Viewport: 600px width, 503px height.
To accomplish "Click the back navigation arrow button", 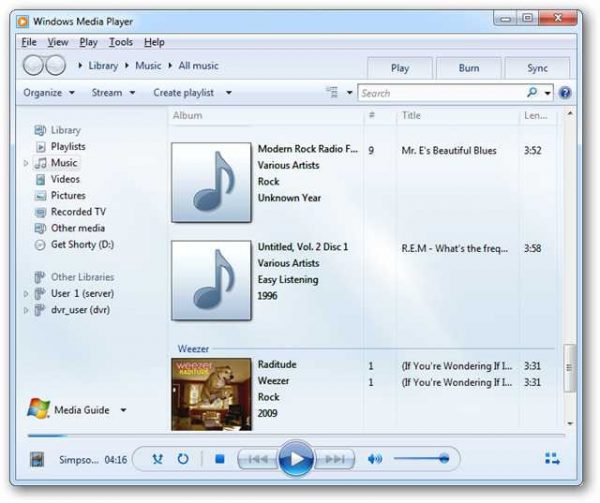I will (x=33, y=65).
